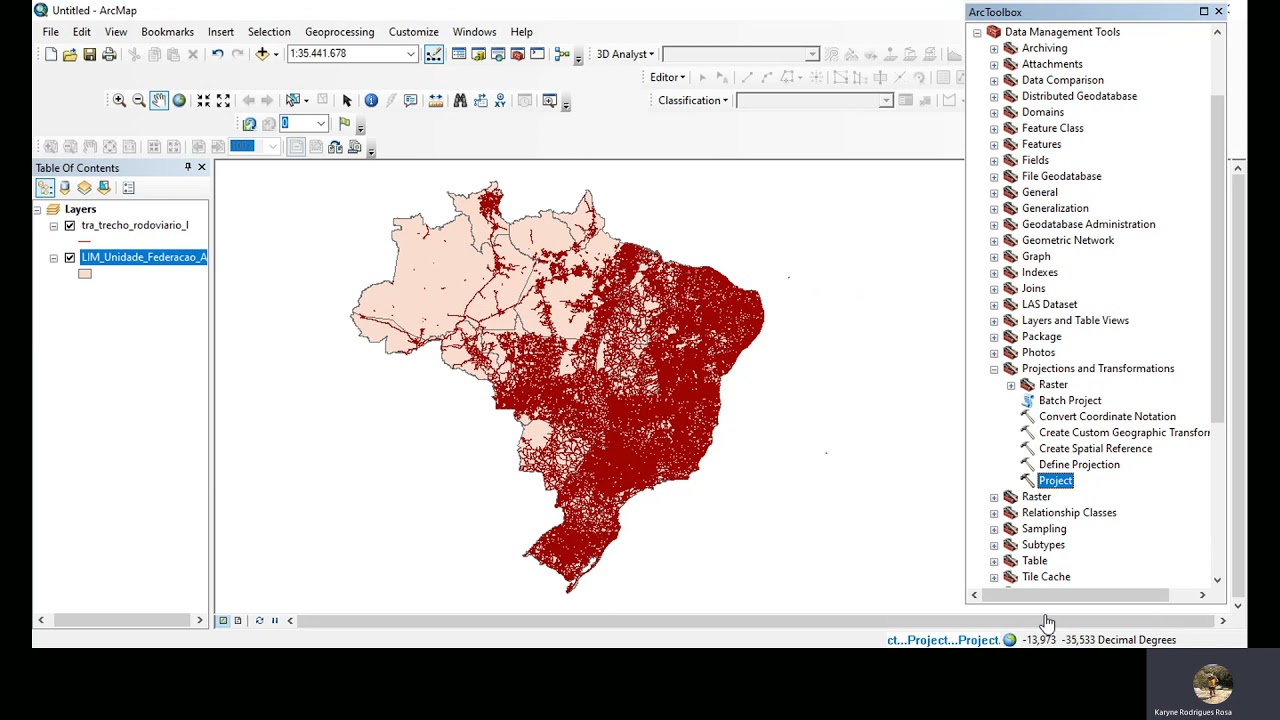Toggle the Editor toolbar icon

click(434, 54)
